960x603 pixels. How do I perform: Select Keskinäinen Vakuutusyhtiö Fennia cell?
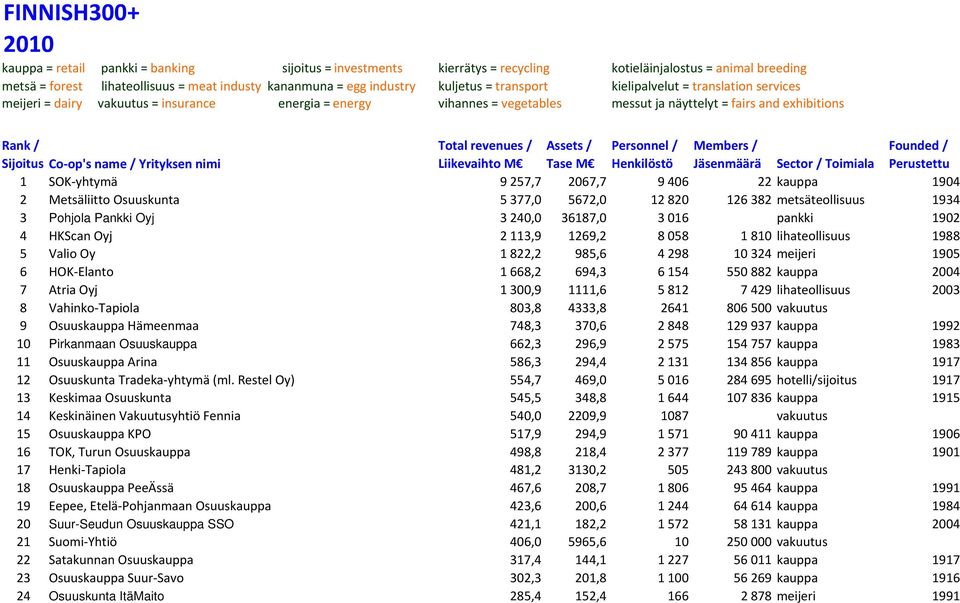tap(145, 416)
